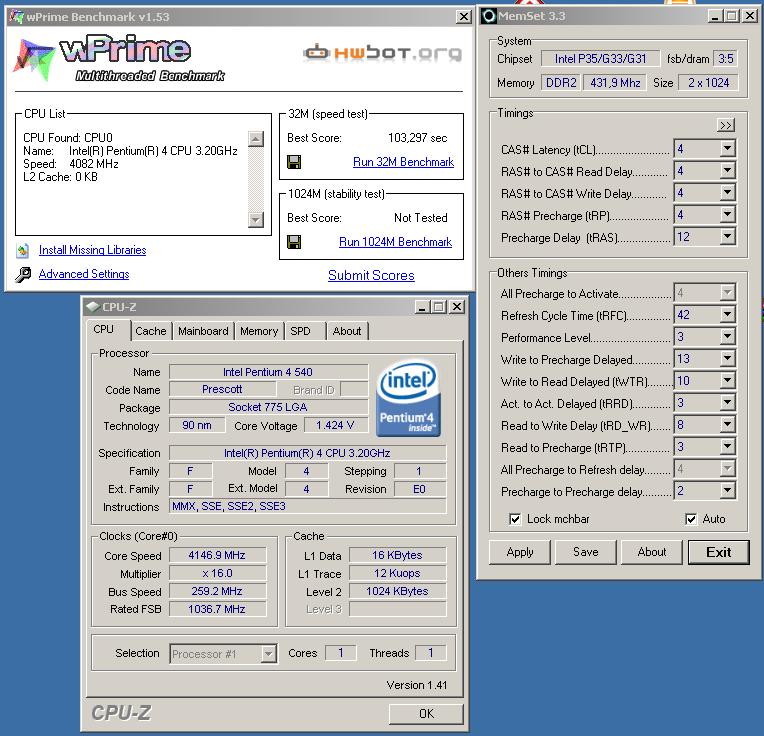Open Write to Read Delayed (tWTR) dropdown

click(x=727, y=380)
